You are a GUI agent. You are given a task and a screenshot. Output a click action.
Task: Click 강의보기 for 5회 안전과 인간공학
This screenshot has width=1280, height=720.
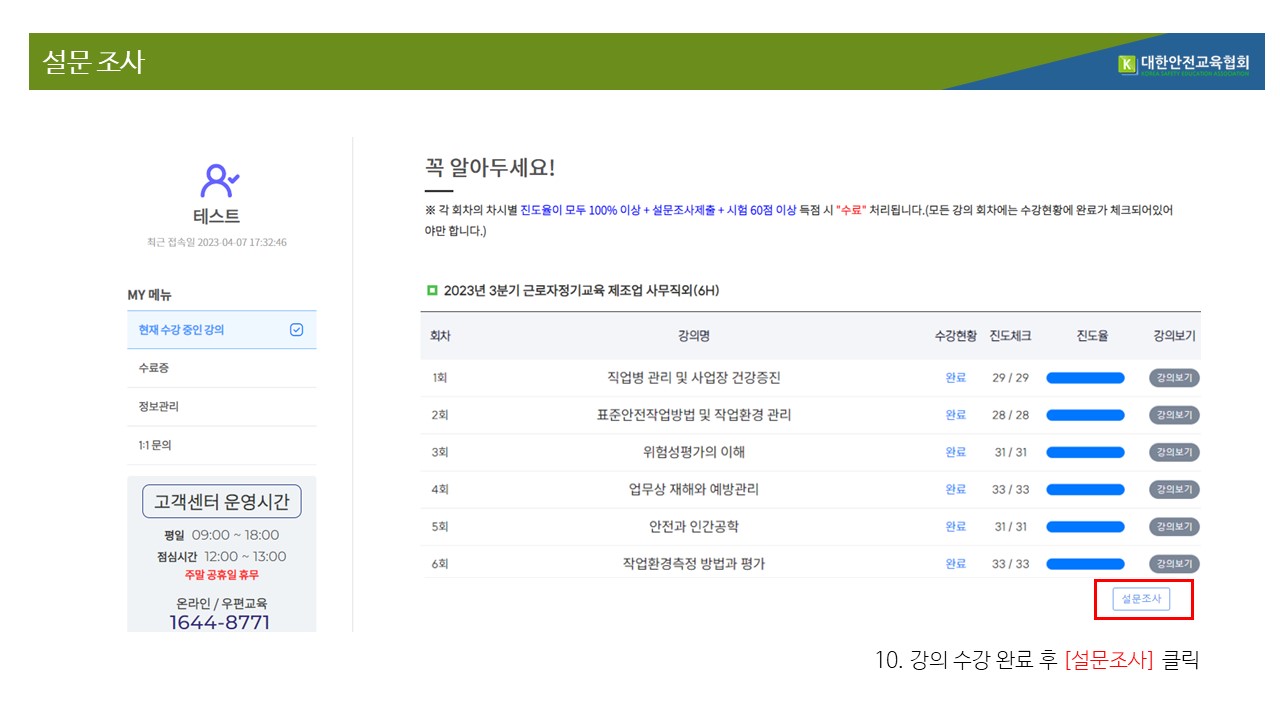(x=1174, y=527)
